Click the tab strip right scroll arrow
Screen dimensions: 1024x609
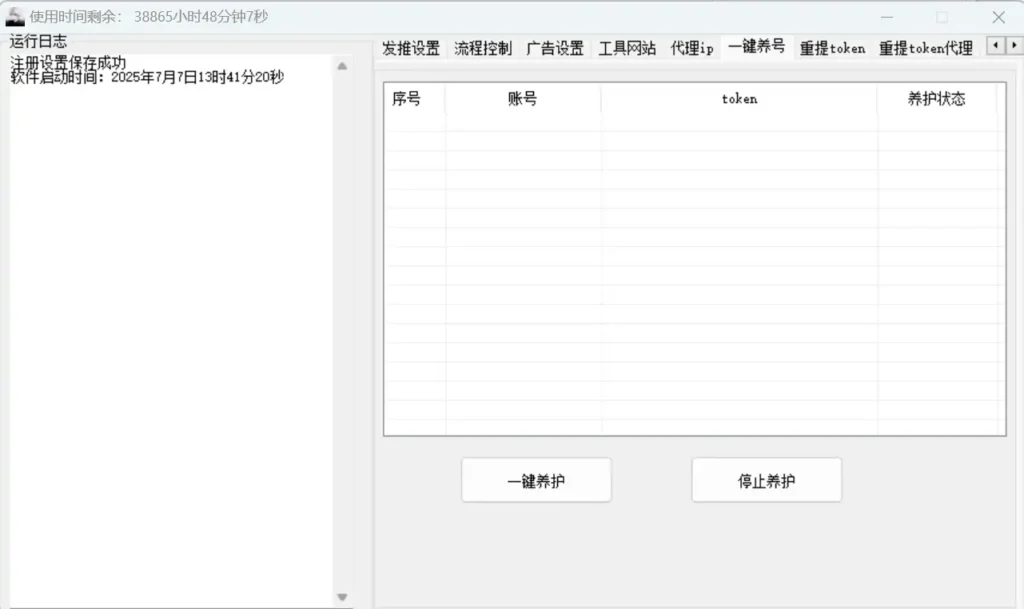pyautogui.click(x=1014, y=45)
